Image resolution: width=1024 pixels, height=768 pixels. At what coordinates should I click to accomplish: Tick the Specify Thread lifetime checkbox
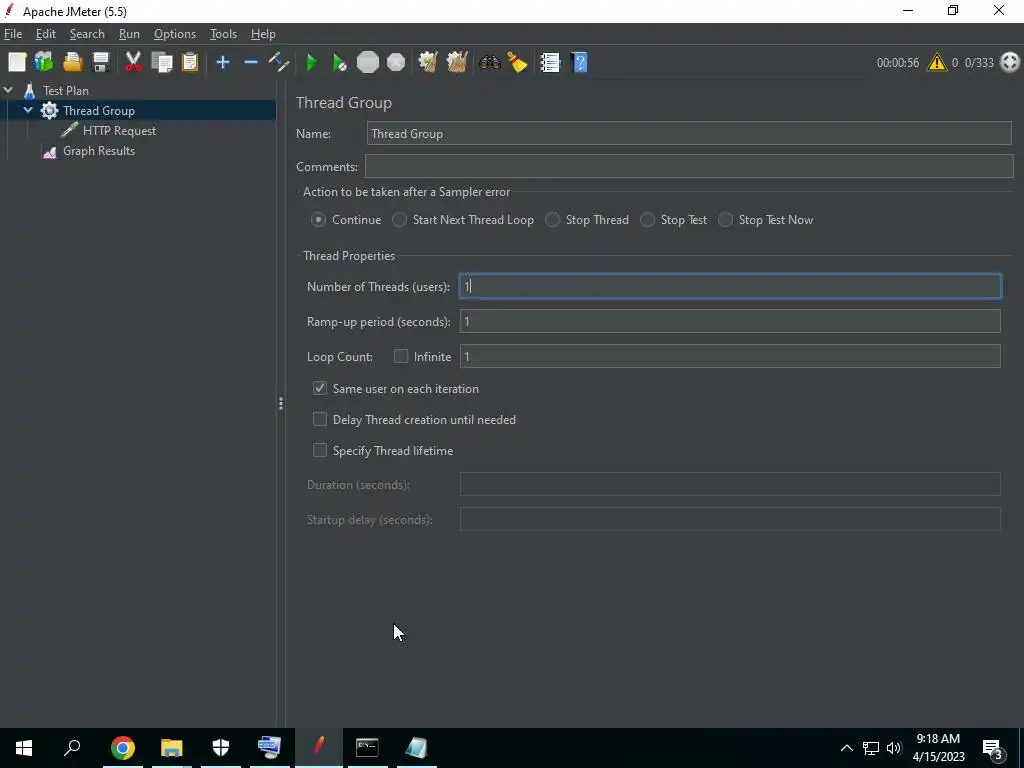tap(319, 451)
